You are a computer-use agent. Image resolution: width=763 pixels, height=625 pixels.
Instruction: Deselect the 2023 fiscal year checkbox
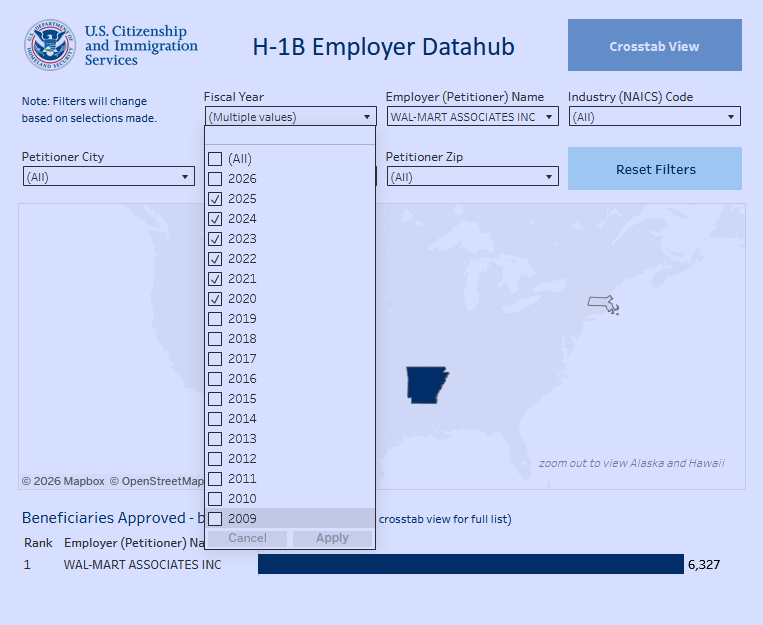pos(215,239)
